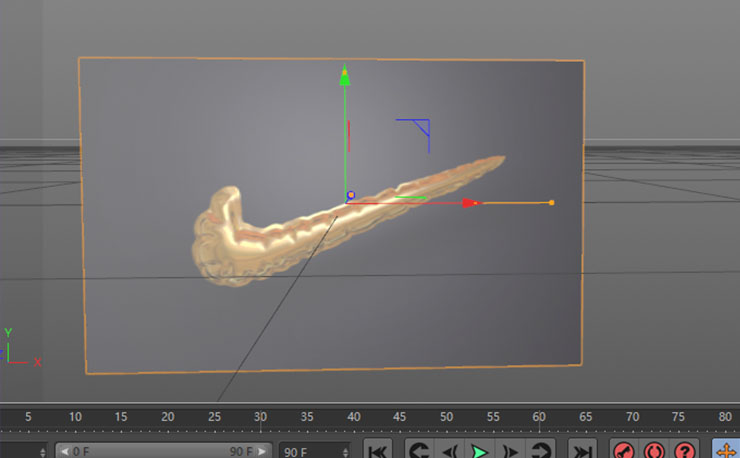Click the red X-axis arrow of the gizmo

point(471,203)
